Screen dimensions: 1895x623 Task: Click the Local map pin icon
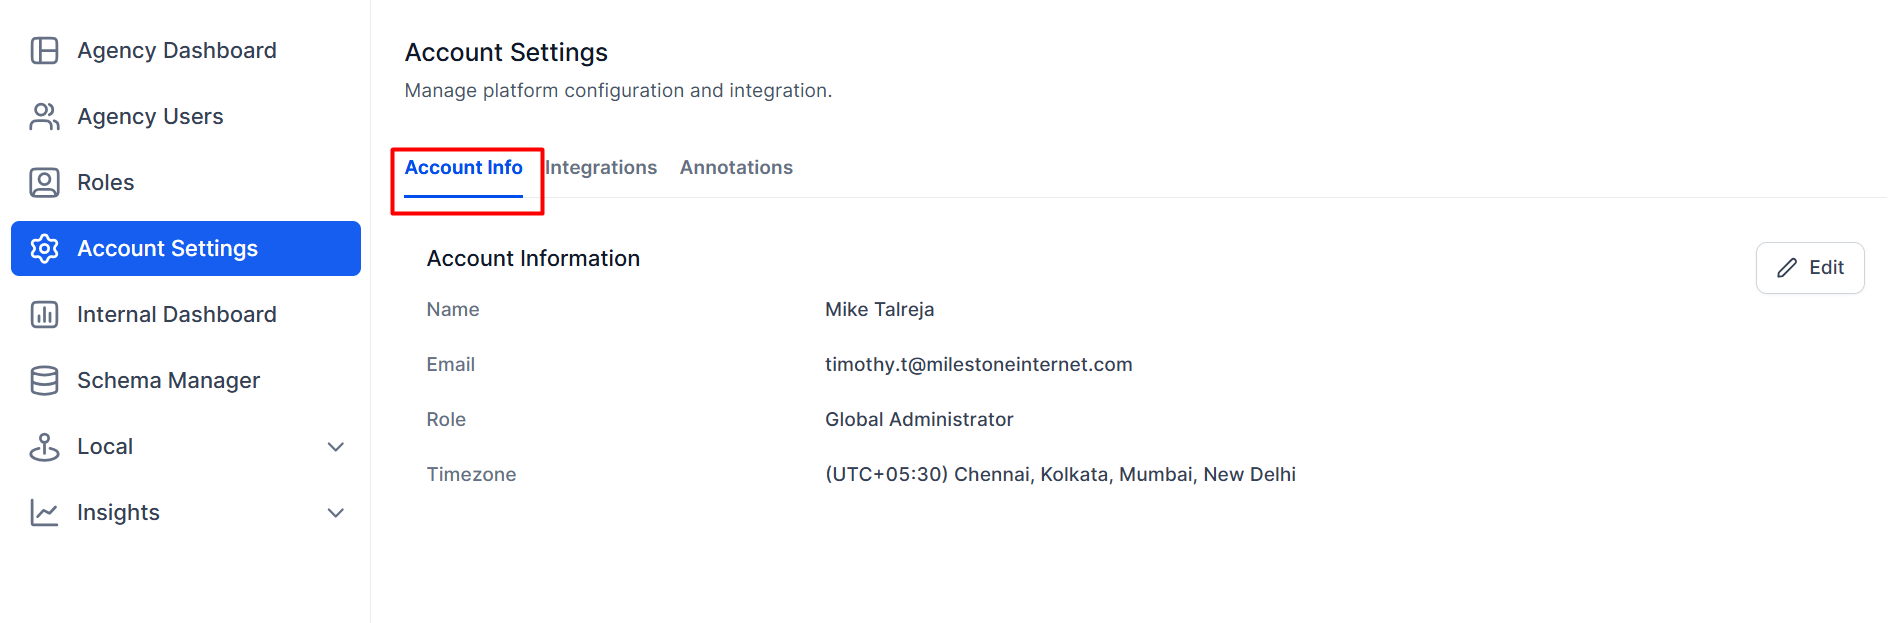pos(44,446)
